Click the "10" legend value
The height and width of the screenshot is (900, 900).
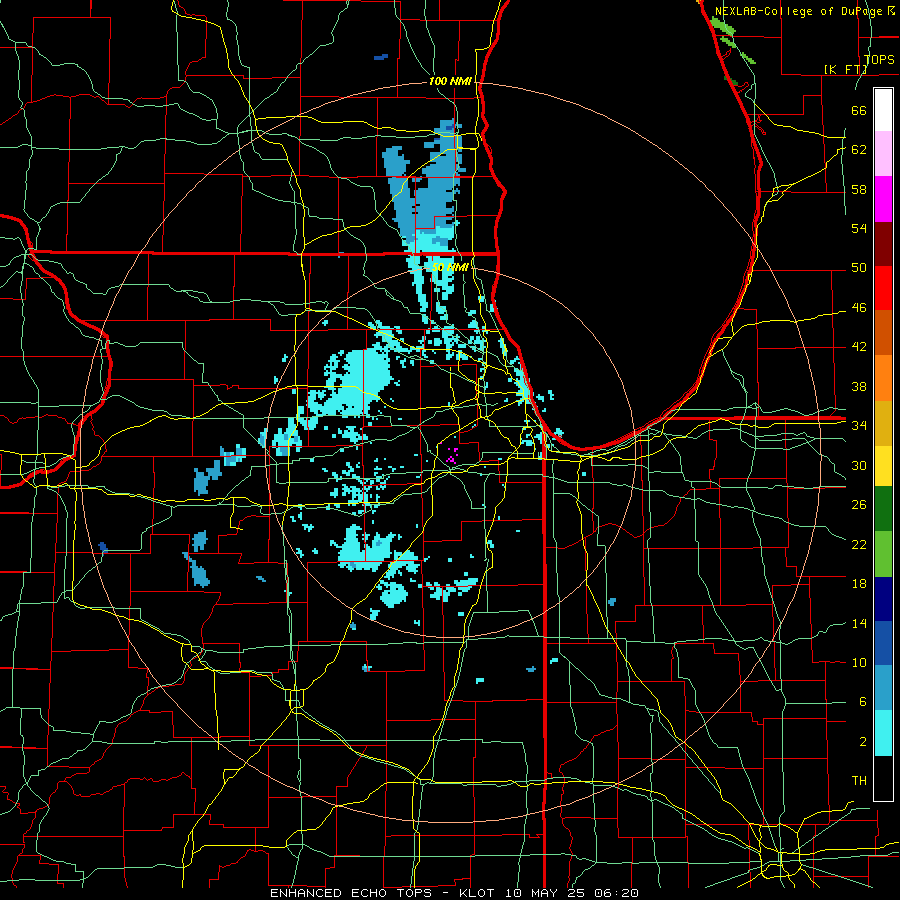[859, 662]
